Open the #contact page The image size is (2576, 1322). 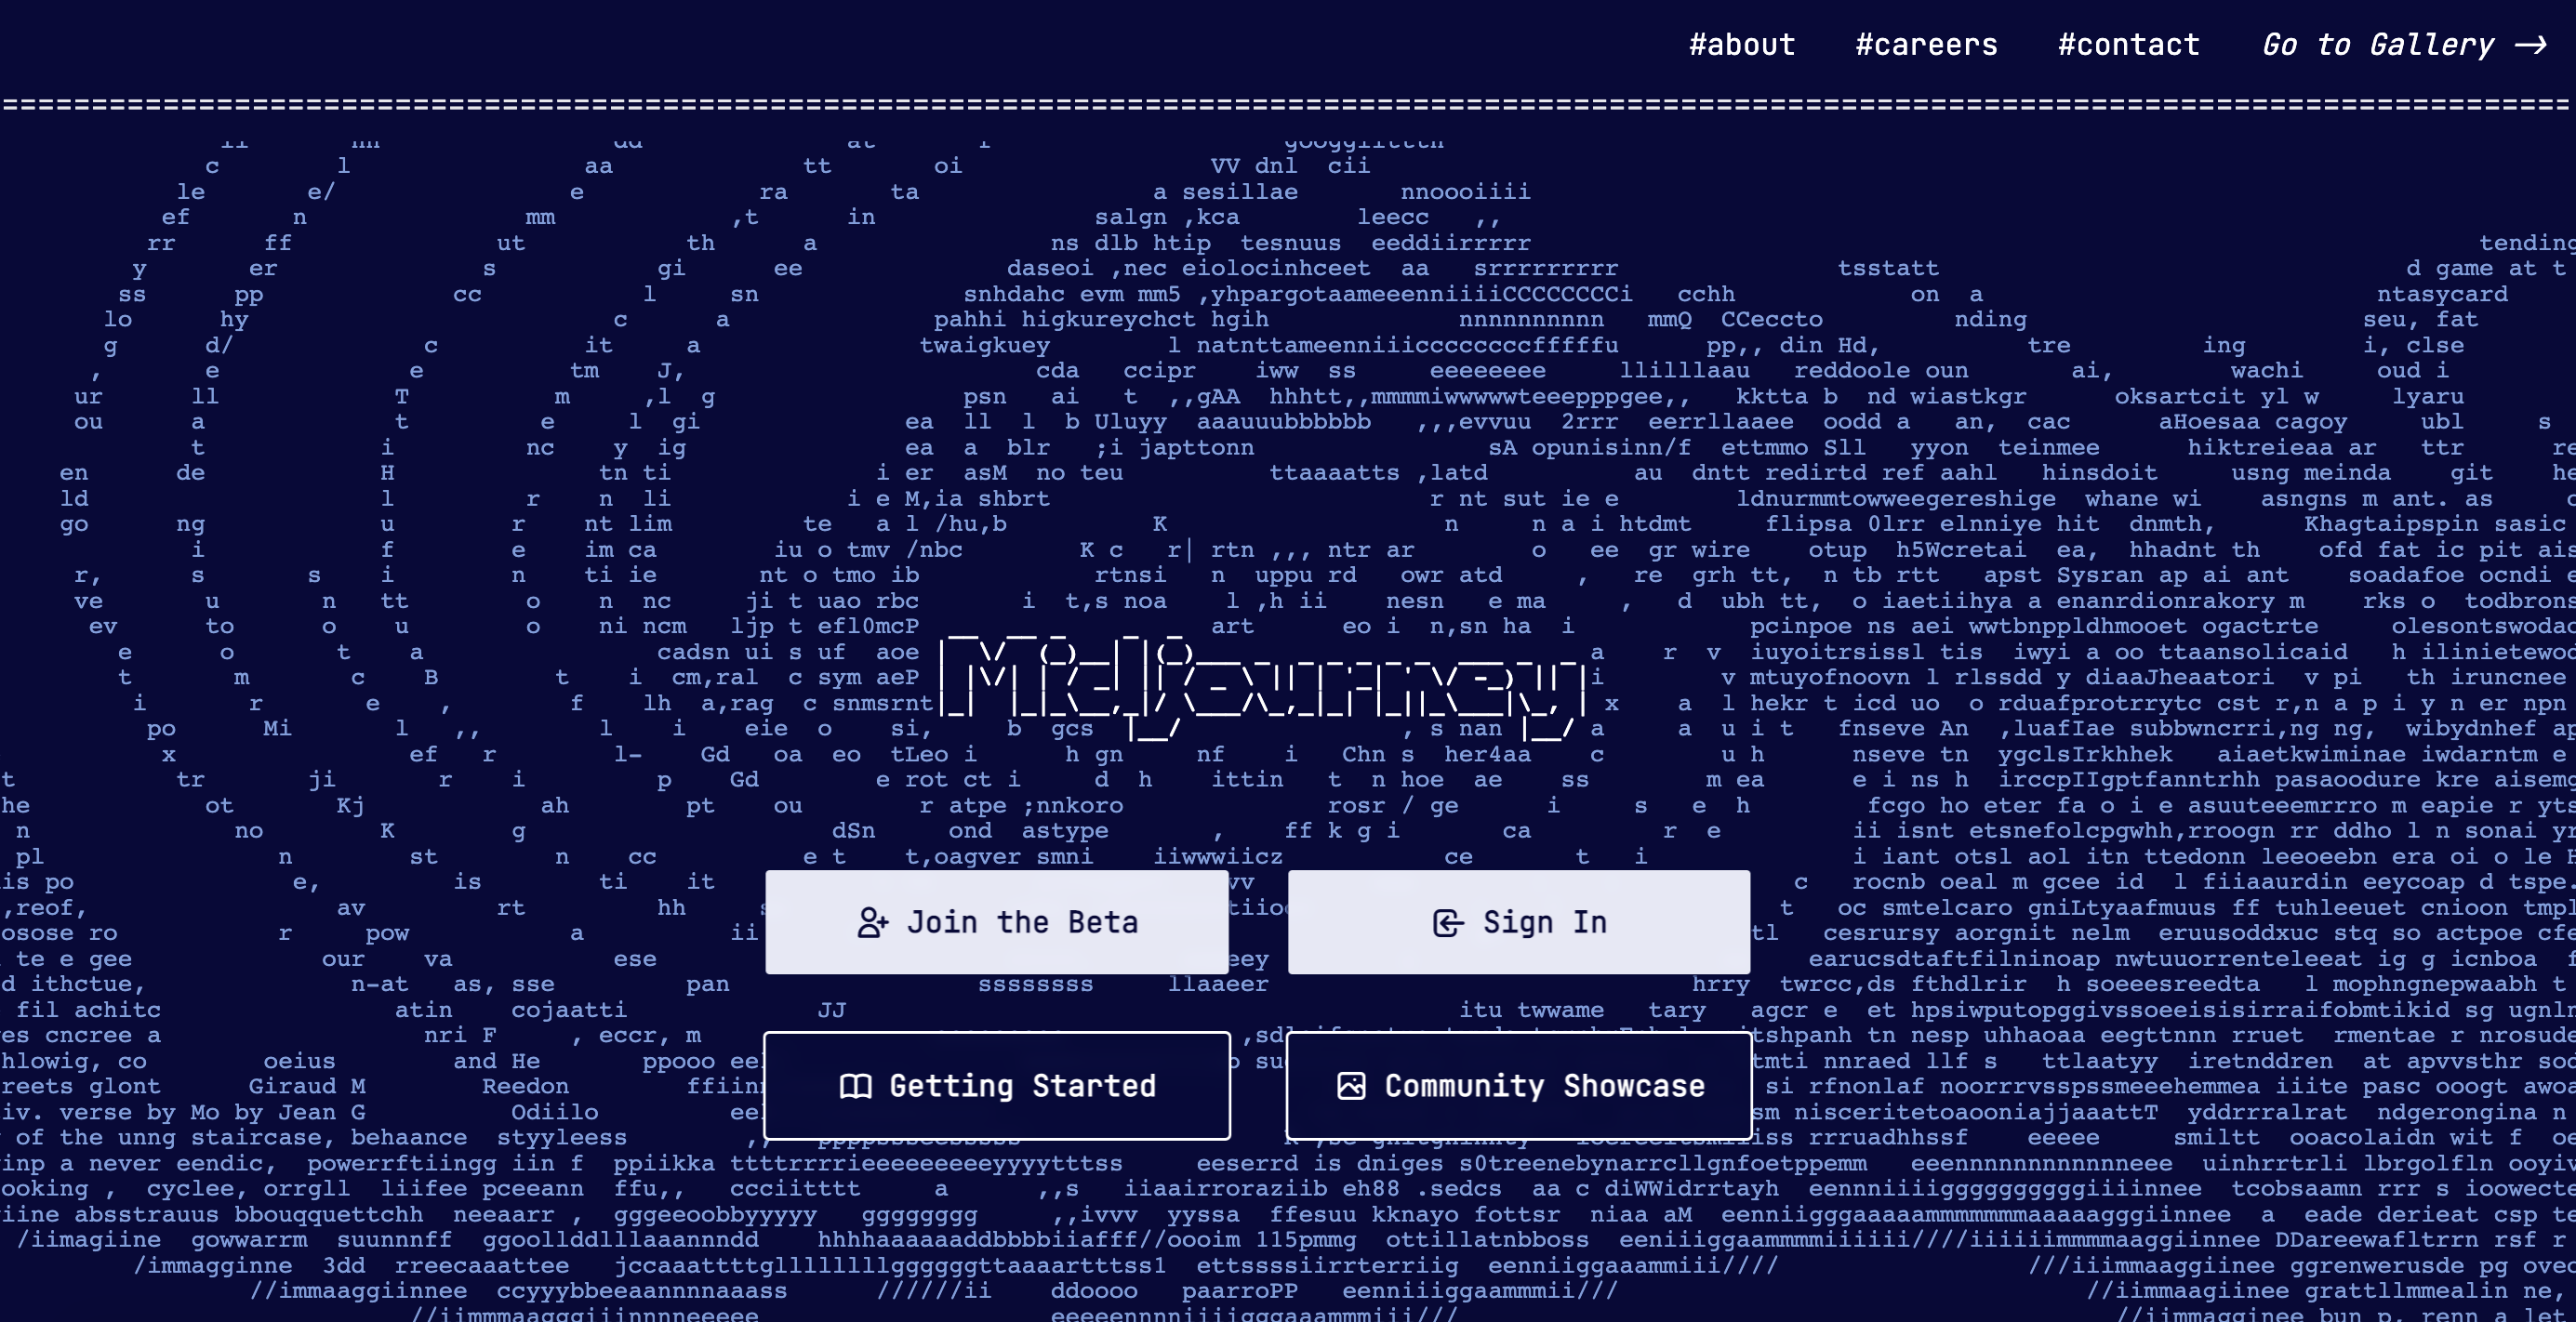click(2129, 44)
